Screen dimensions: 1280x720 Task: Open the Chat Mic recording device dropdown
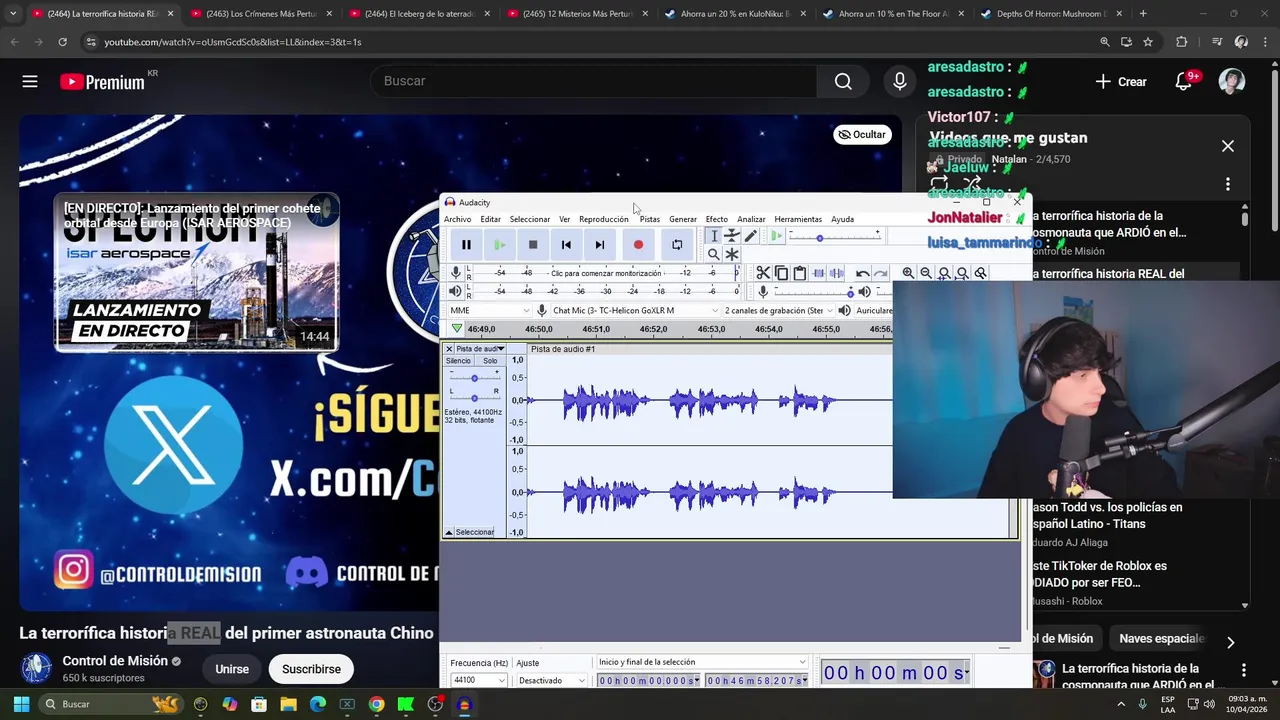point(636,310)
